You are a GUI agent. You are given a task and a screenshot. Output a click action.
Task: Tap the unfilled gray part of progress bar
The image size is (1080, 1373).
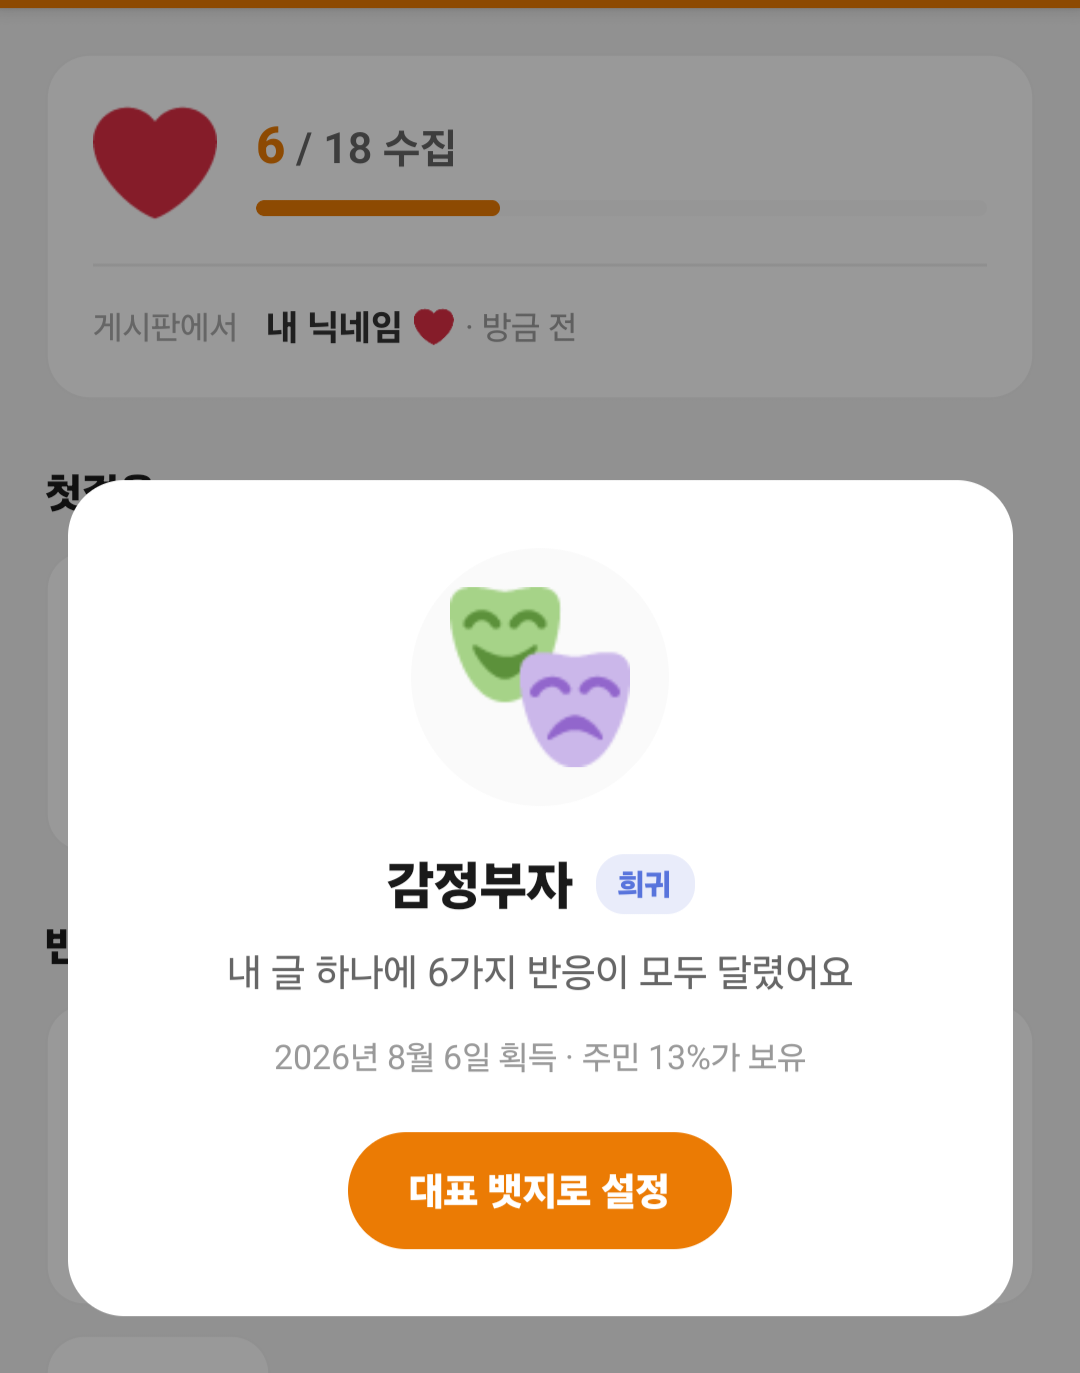click(743, 208)
